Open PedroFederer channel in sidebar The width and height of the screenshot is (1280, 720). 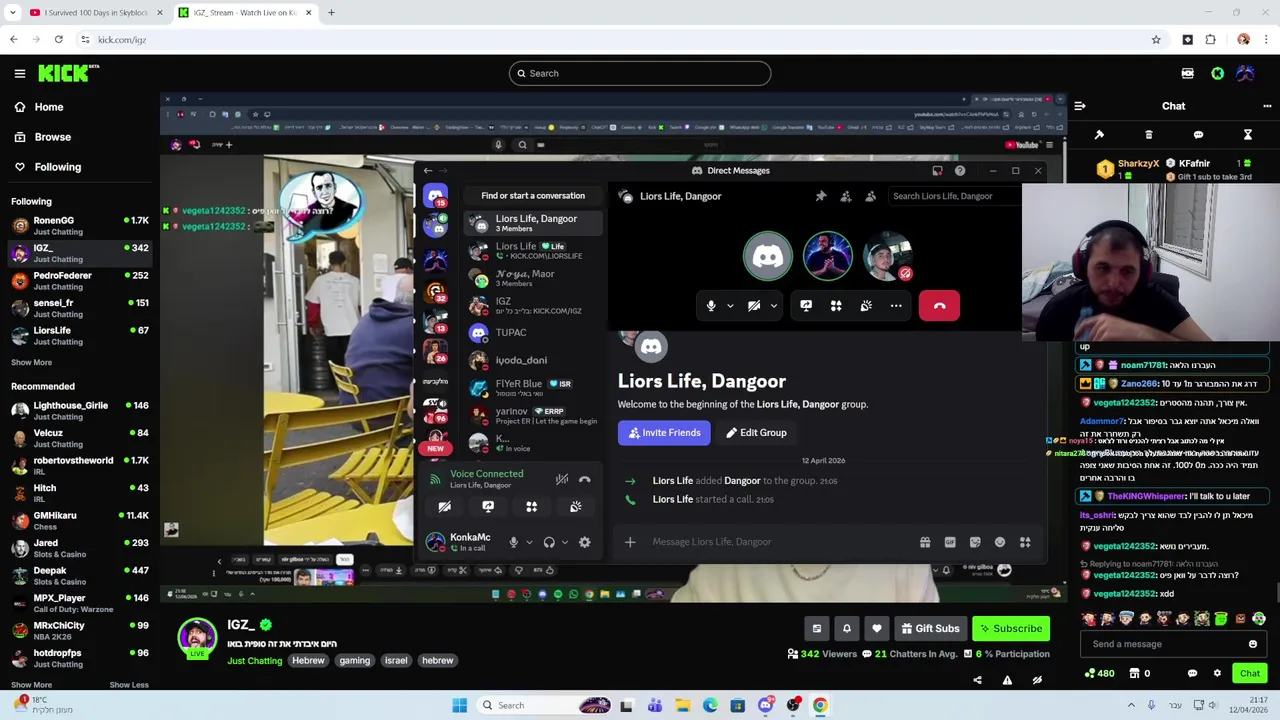80,281
